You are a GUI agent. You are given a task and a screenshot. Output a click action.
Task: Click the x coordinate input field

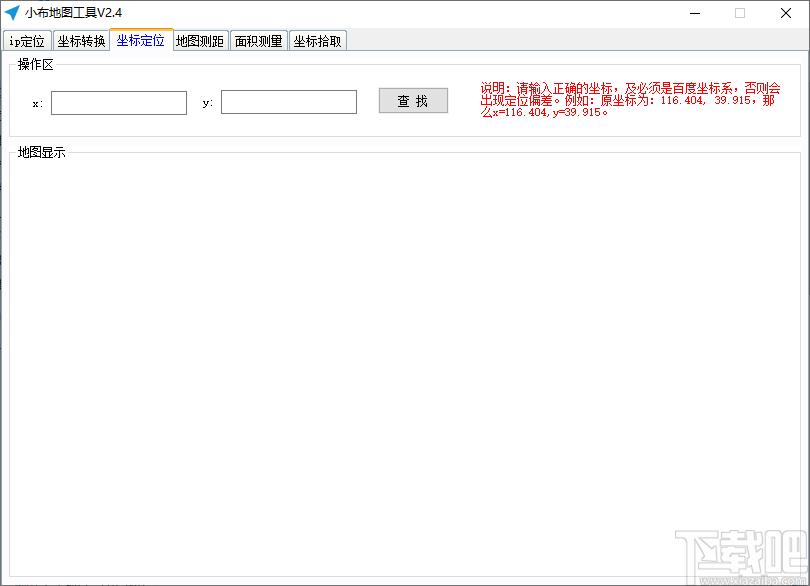[119, 103]
